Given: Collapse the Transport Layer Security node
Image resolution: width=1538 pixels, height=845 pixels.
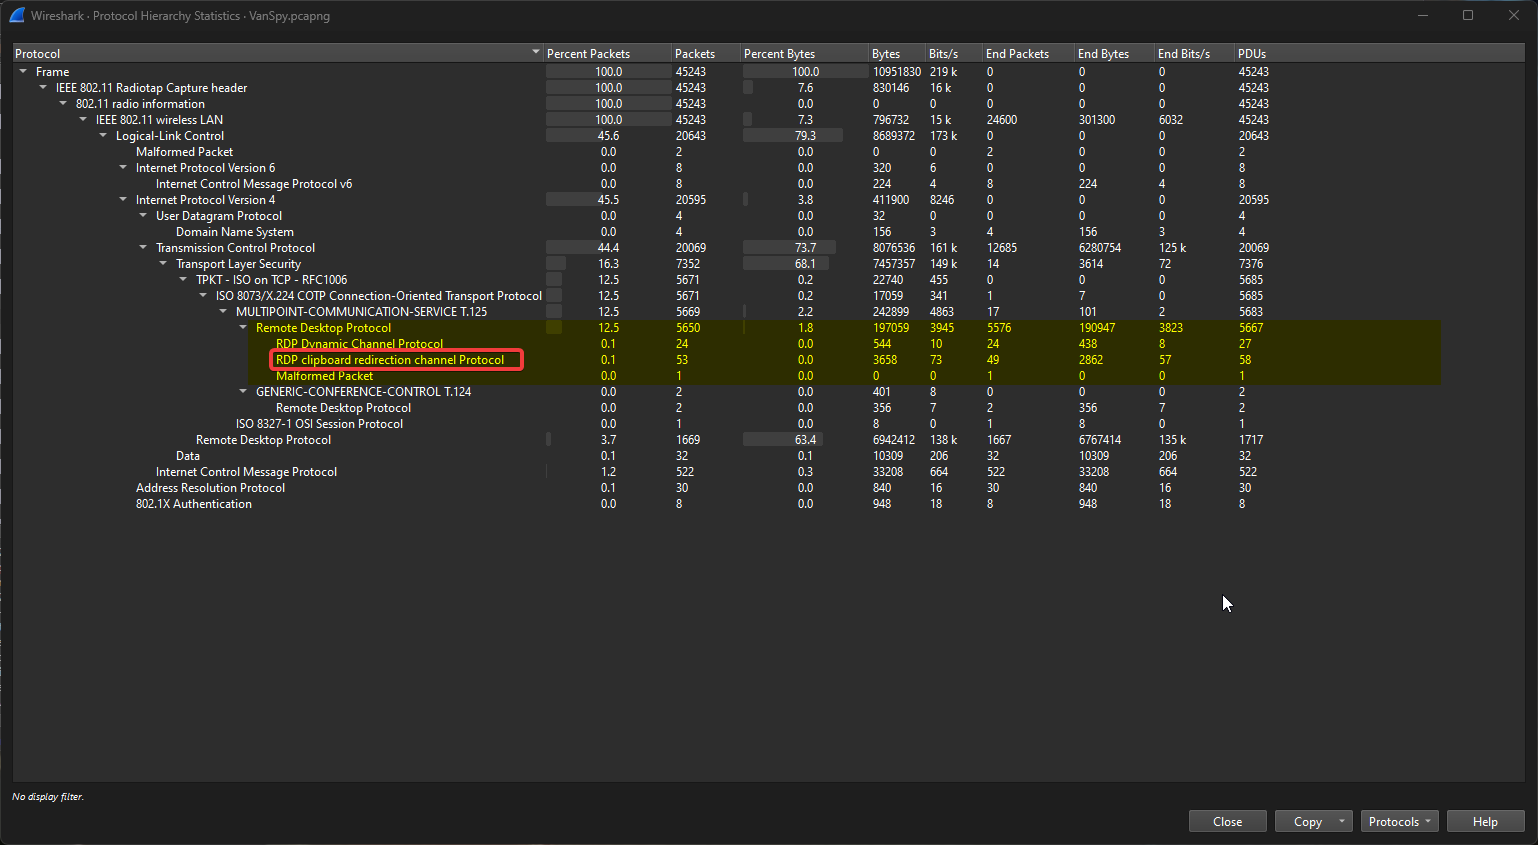Looking at the screenshot, I should pos(163,264).
